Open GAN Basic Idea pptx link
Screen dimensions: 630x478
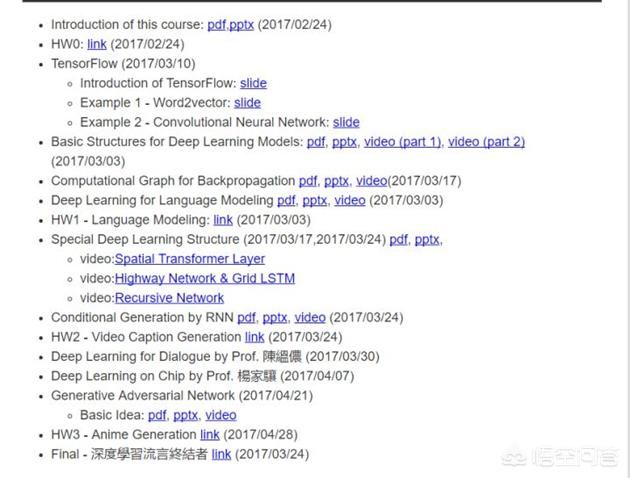pyautogui.click(x=186, y=415)
